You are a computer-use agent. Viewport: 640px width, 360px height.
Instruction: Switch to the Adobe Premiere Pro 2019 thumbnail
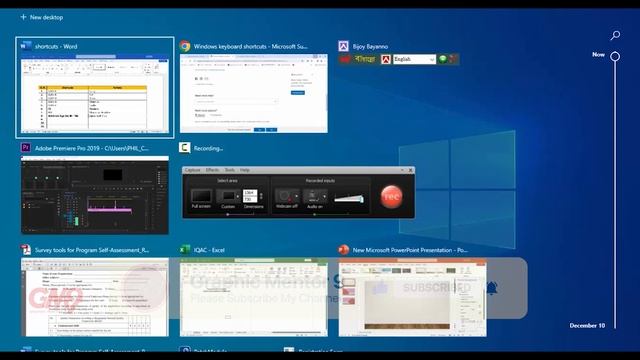click(95, 195)
